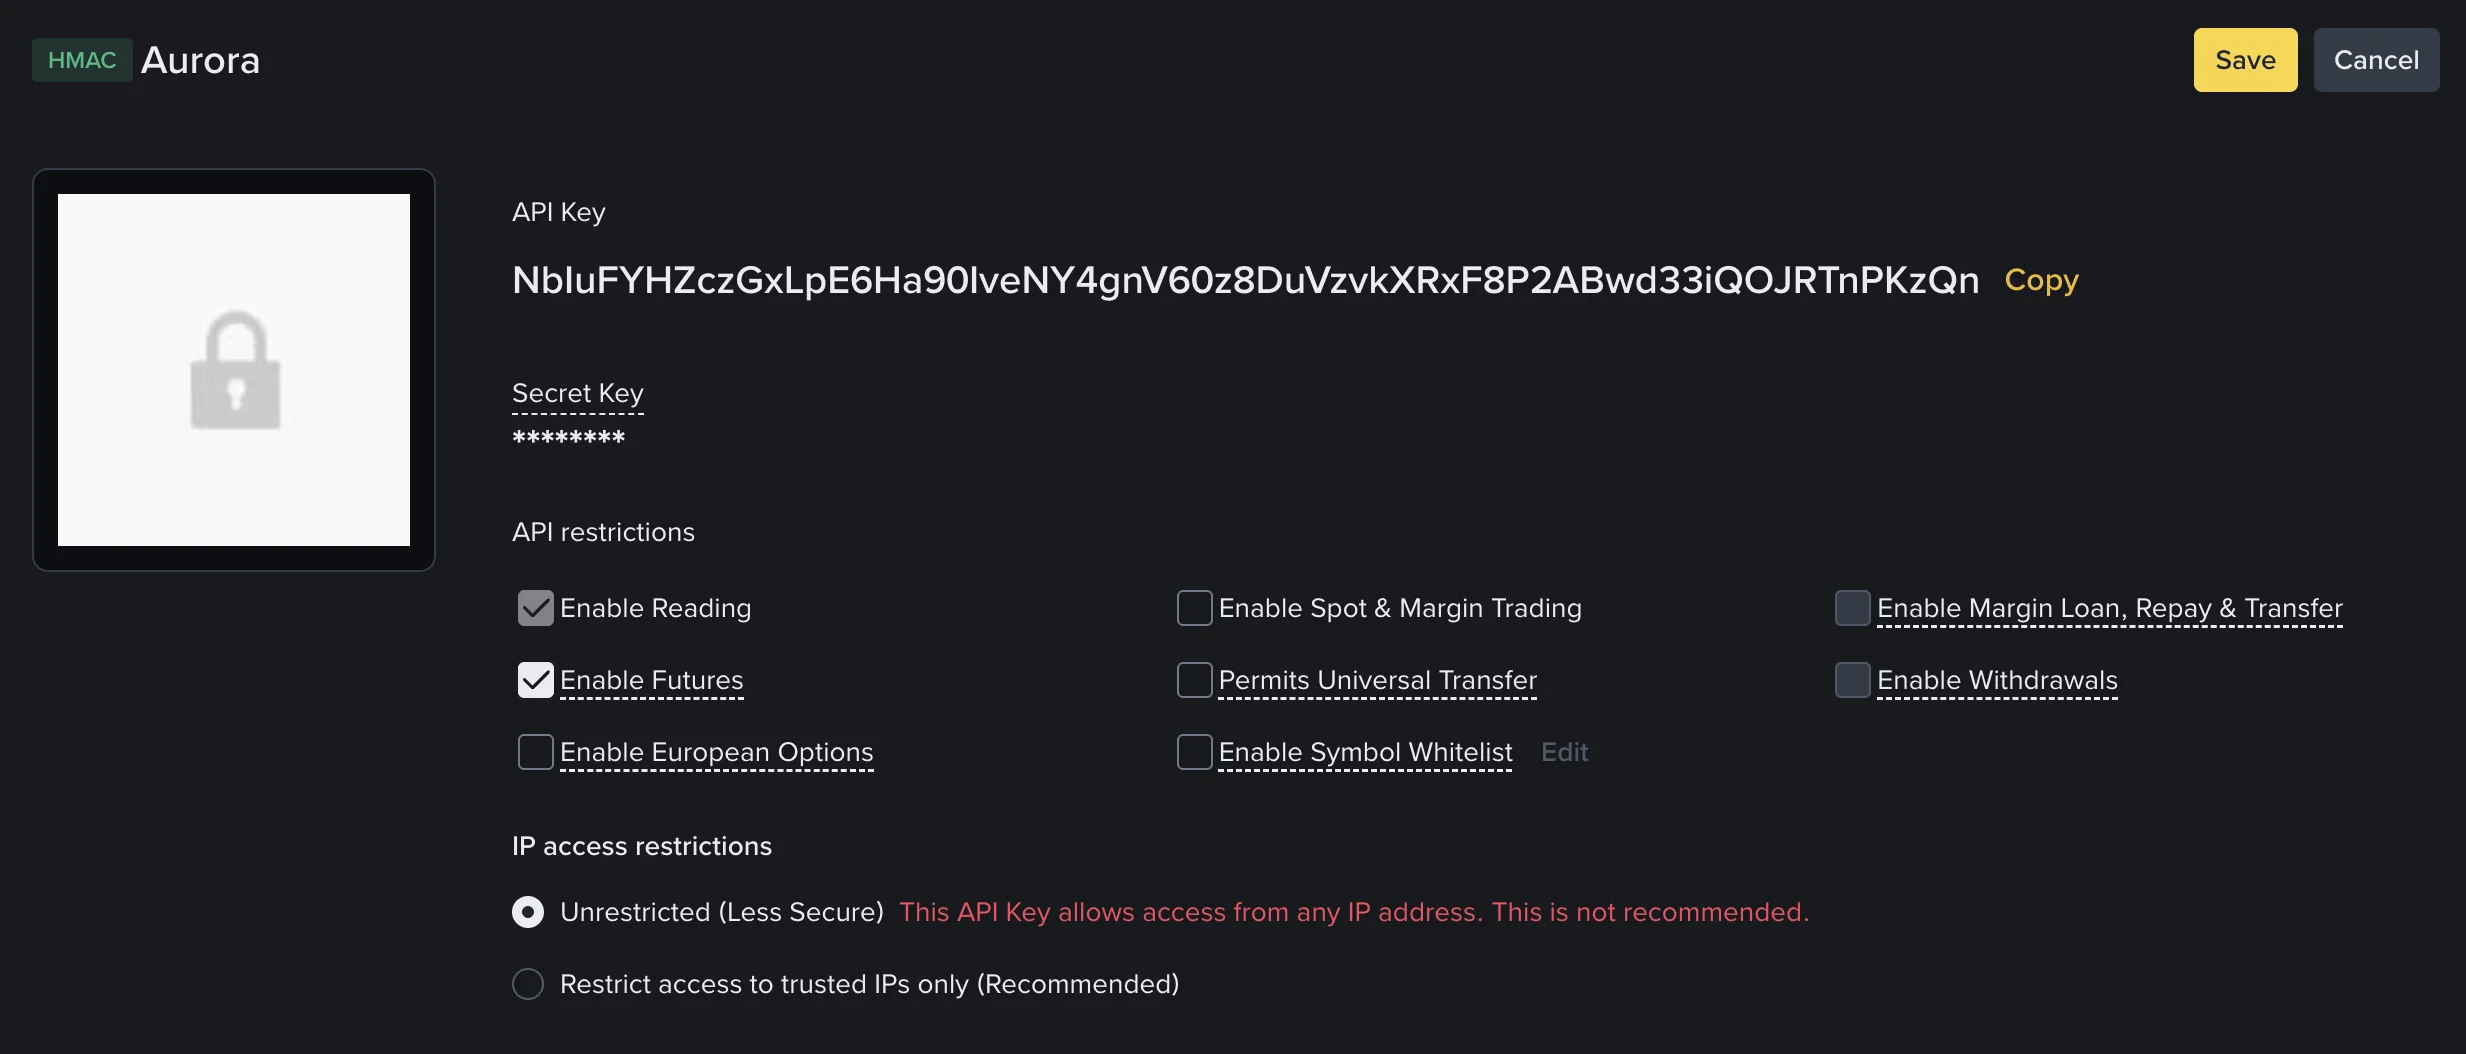Viewport: 2466px width, 1054px height.
Task: Click the HMAC badge label
Action: tap(80, 60)
